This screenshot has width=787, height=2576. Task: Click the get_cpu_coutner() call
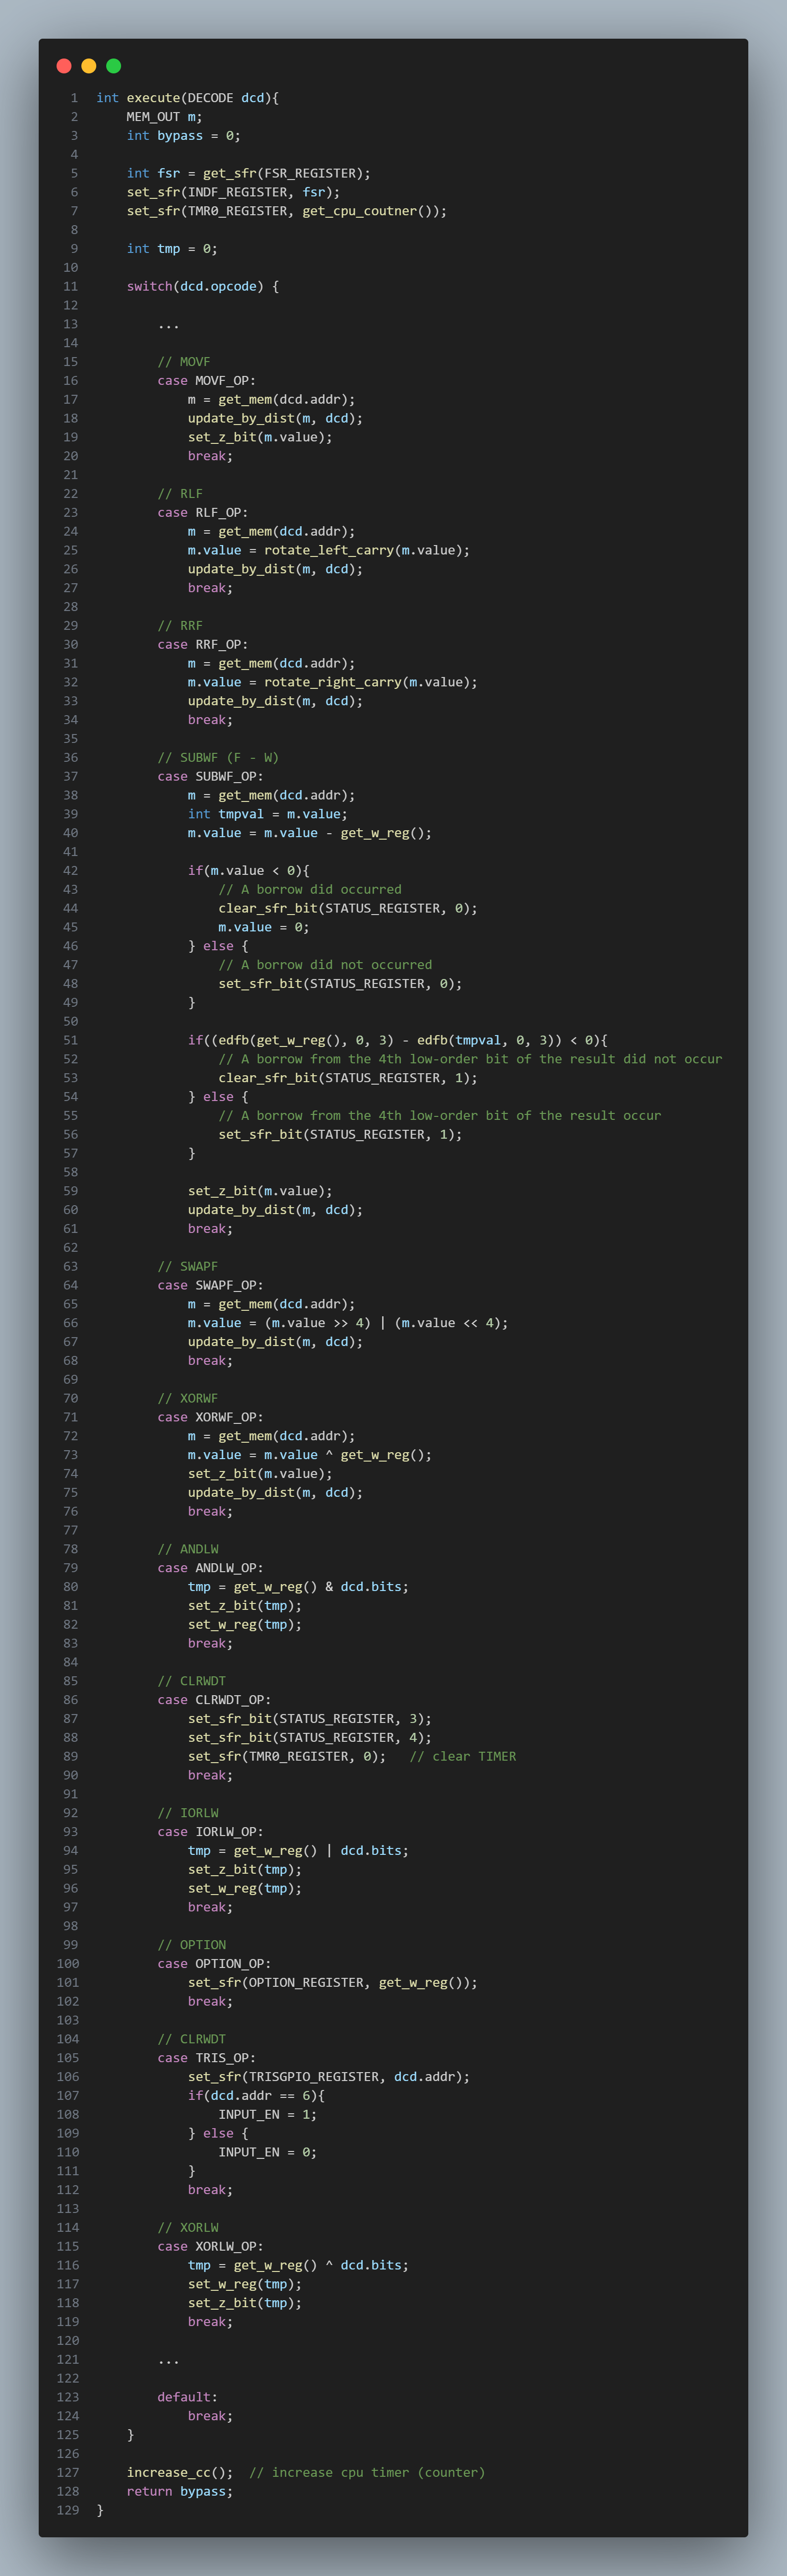371,211
